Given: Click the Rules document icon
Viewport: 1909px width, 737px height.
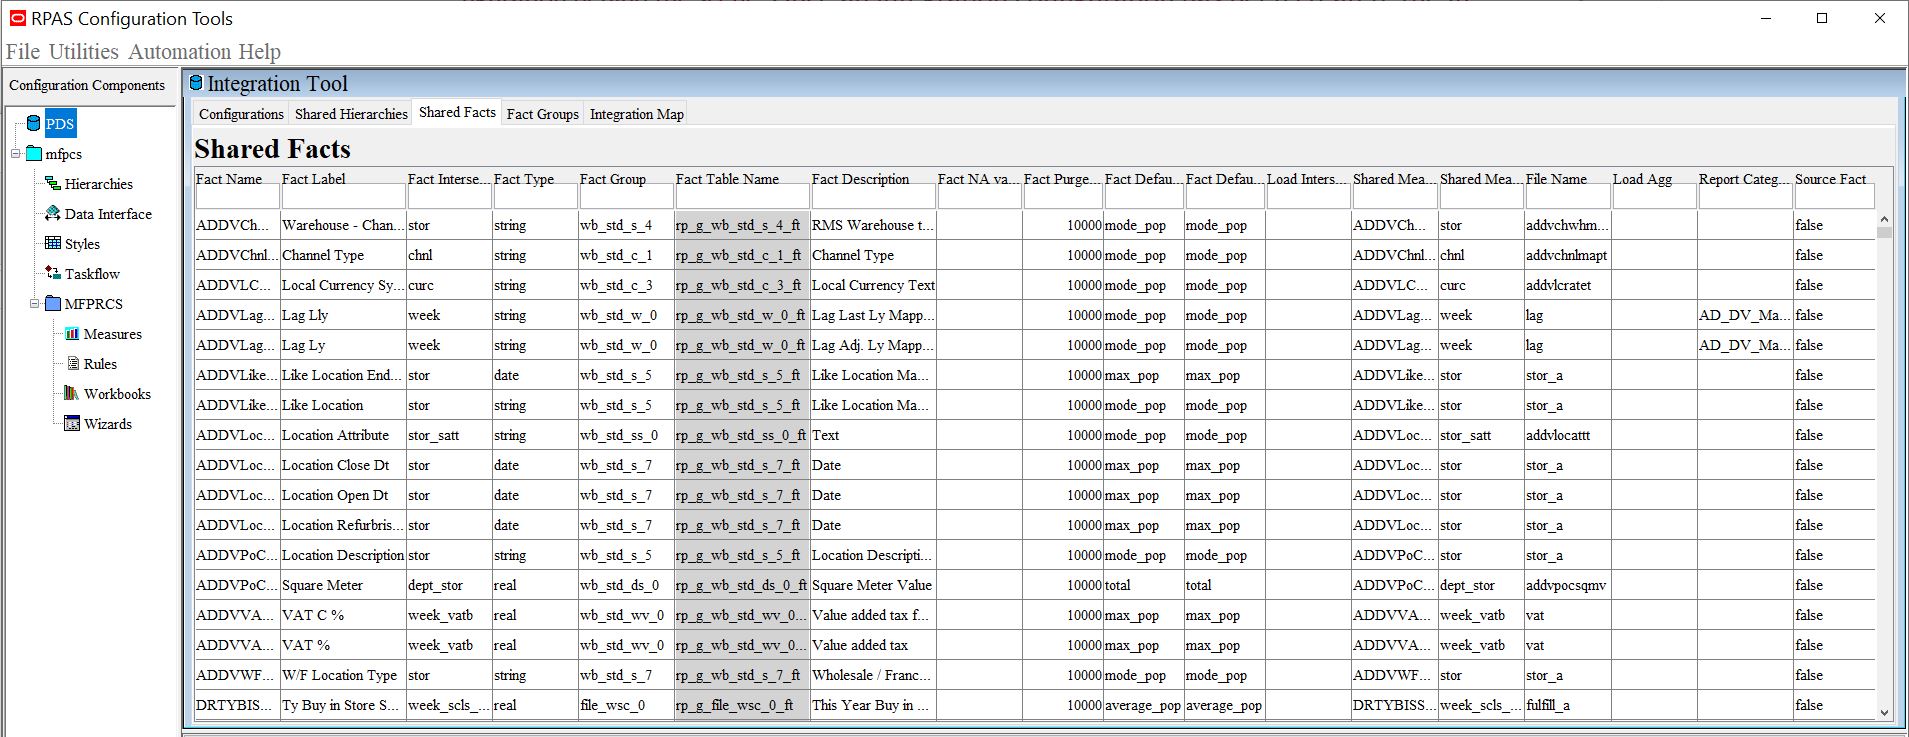Looking at the screenshot, I should [x=73, y=364].
